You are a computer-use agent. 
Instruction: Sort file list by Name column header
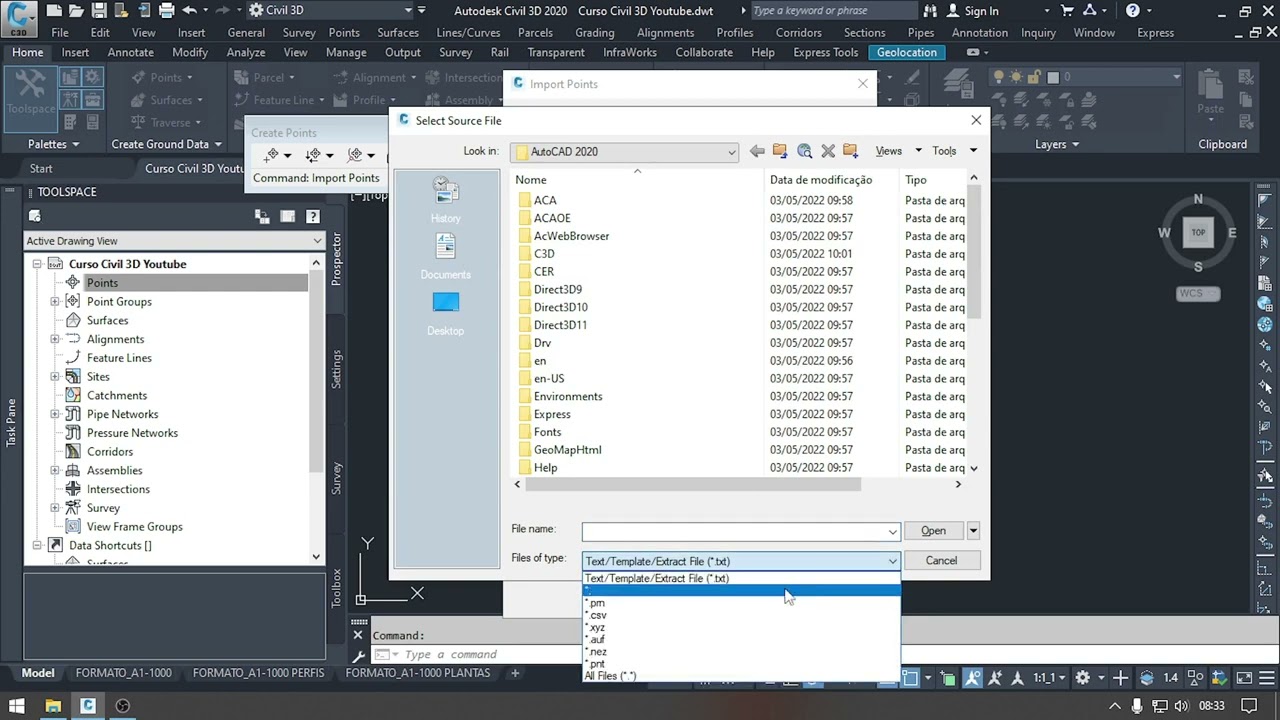(637, 180)
